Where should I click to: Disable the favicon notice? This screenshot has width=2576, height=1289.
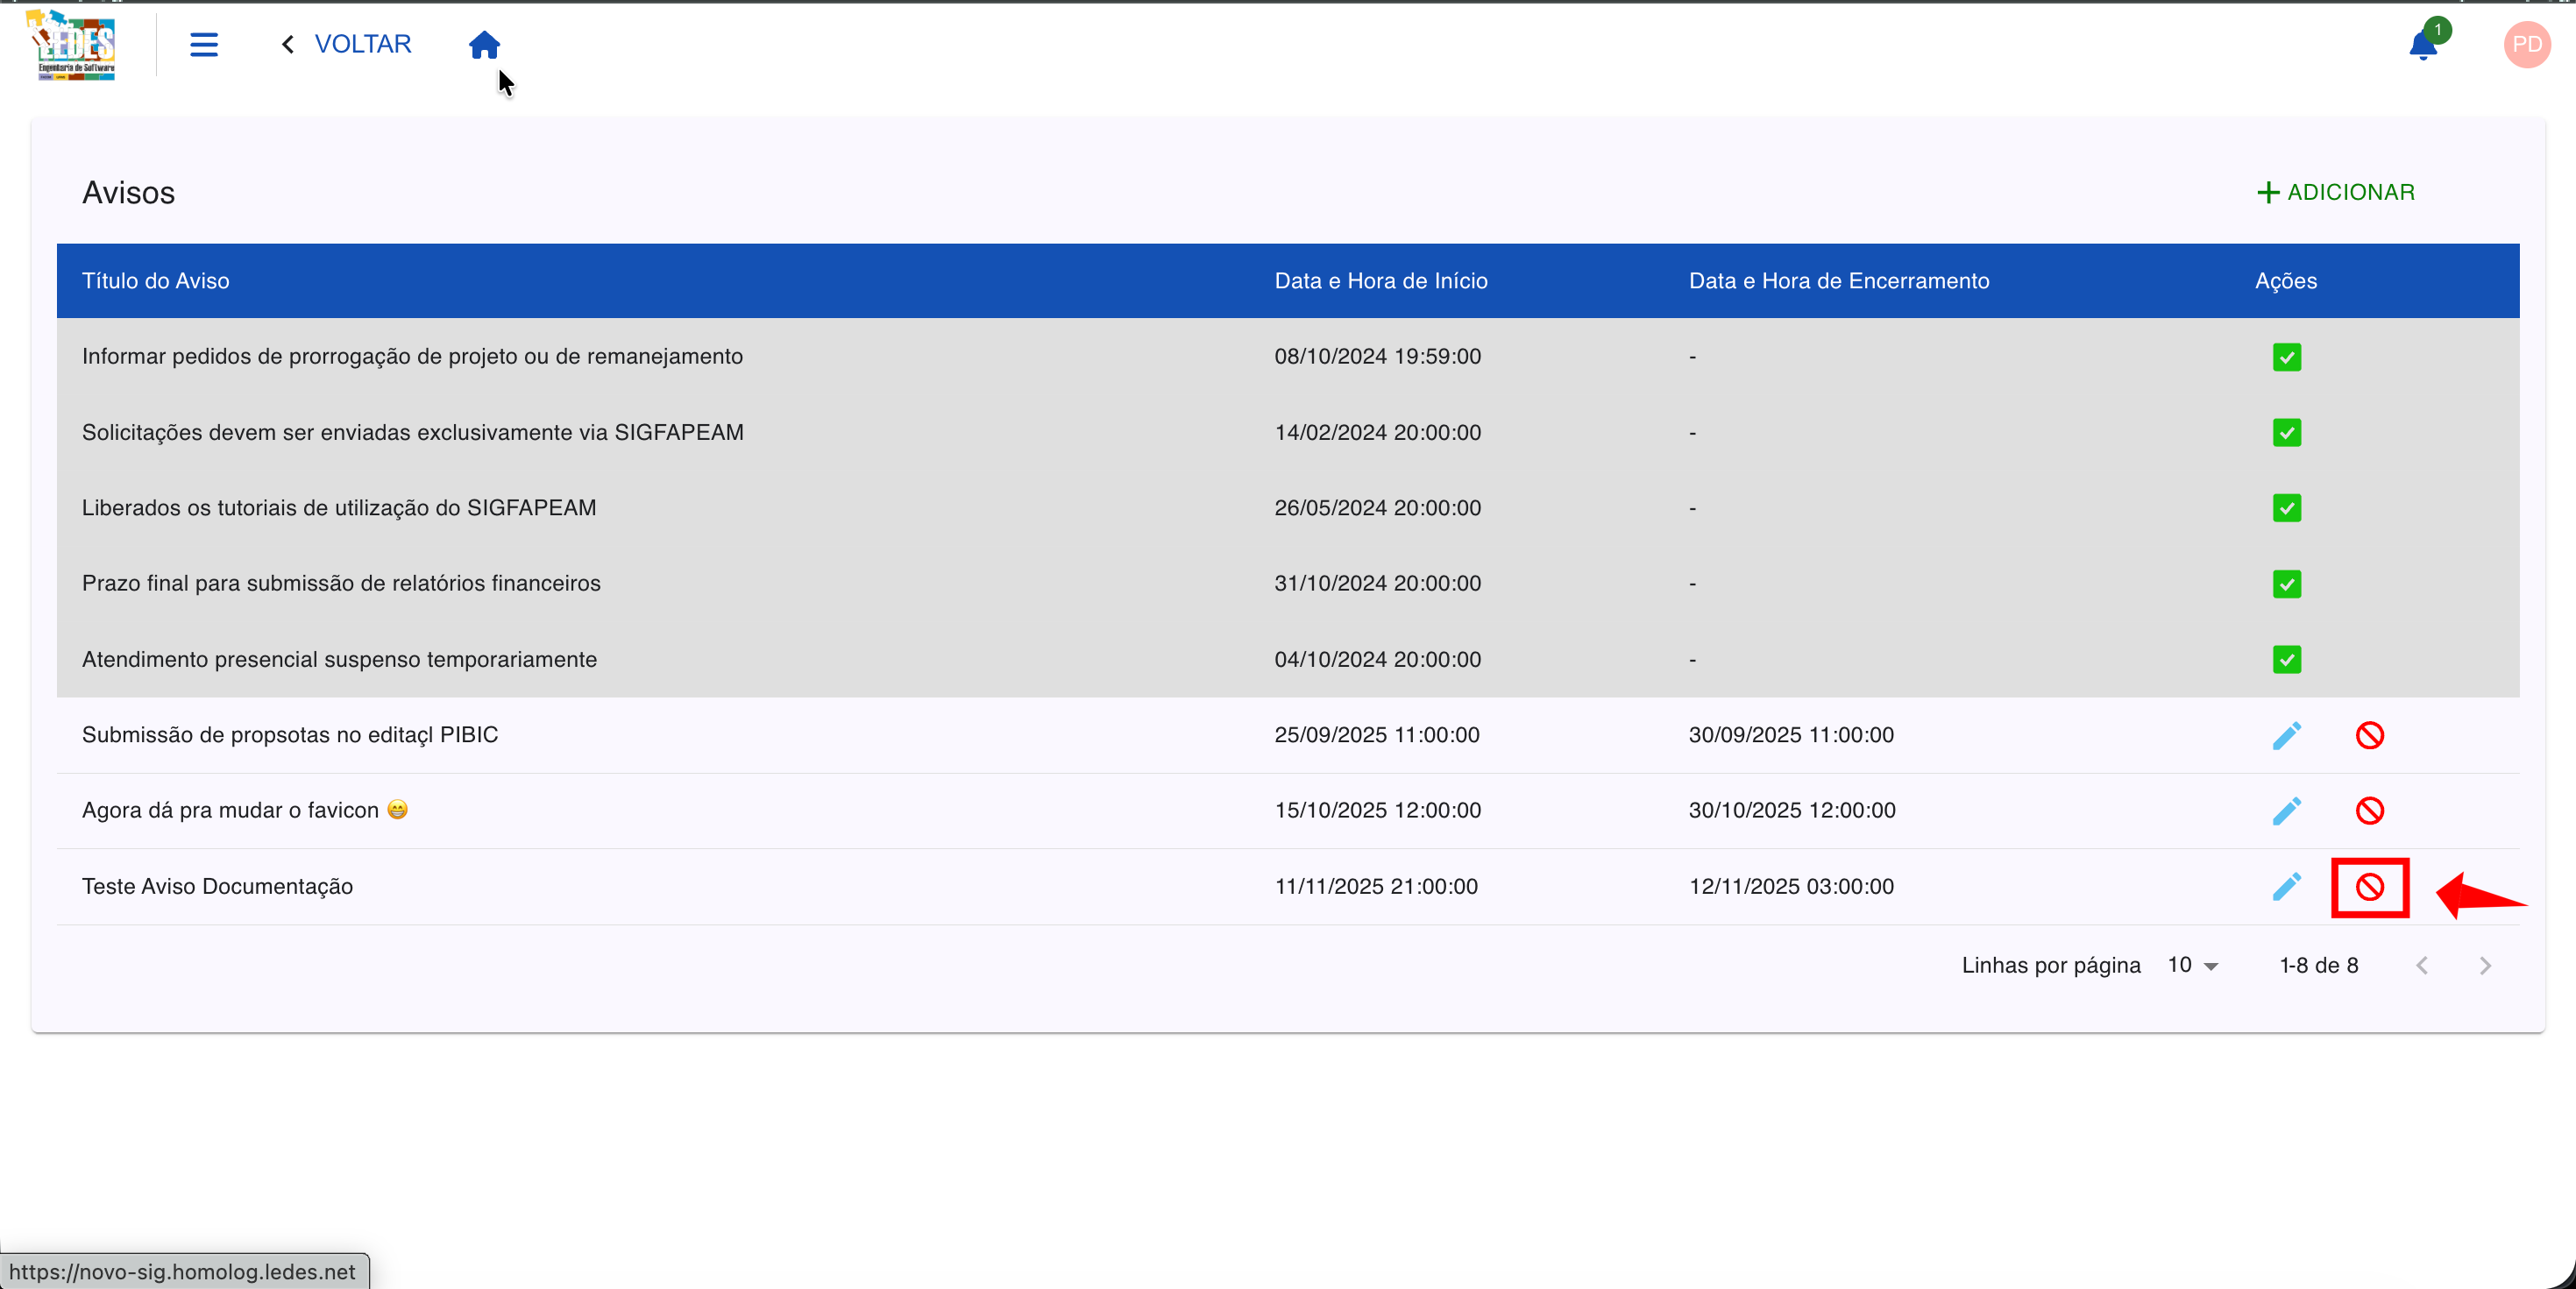2369,810
